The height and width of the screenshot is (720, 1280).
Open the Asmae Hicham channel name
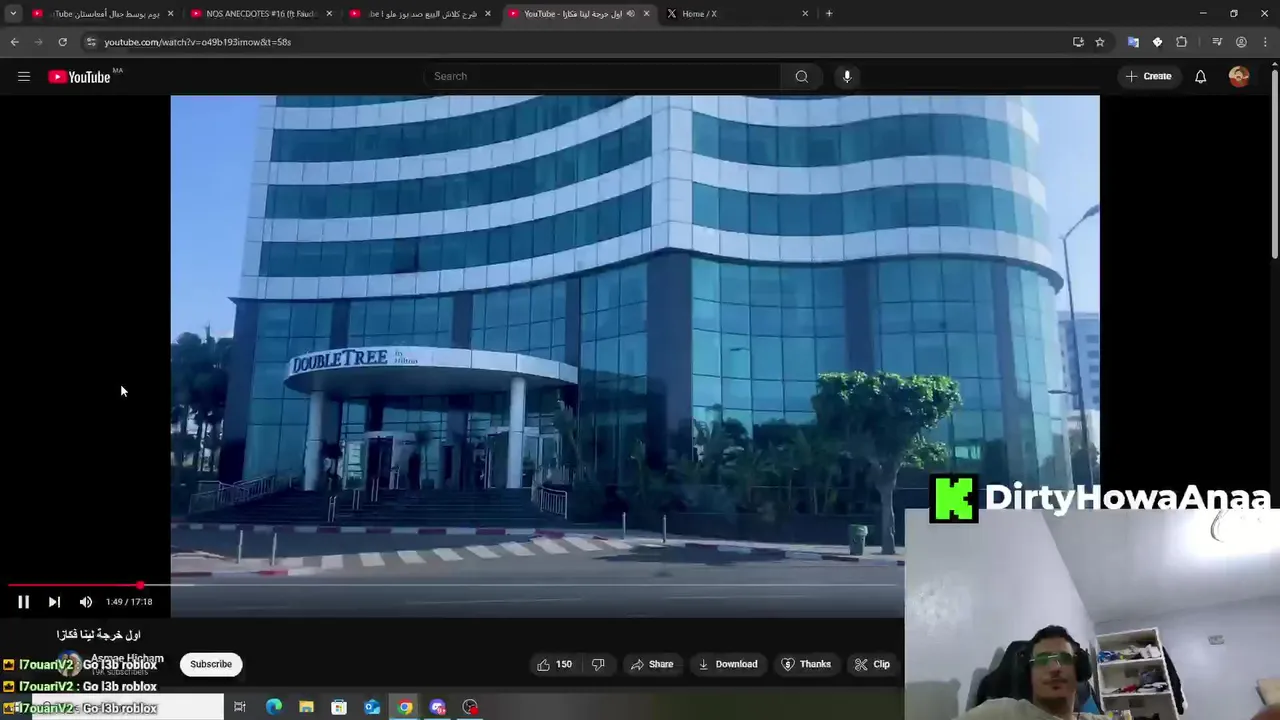pos(127,659)
